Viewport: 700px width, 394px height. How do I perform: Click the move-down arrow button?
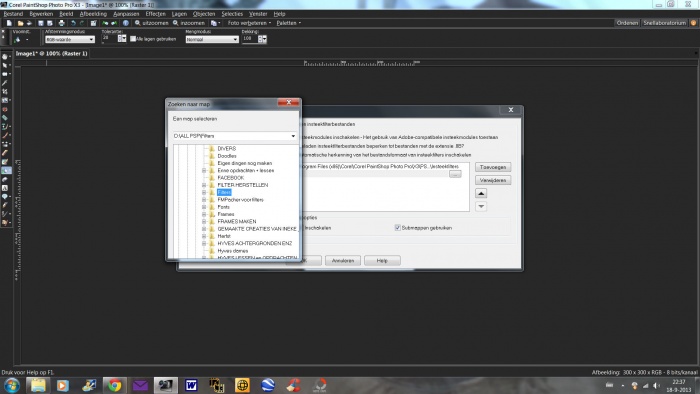481,207
